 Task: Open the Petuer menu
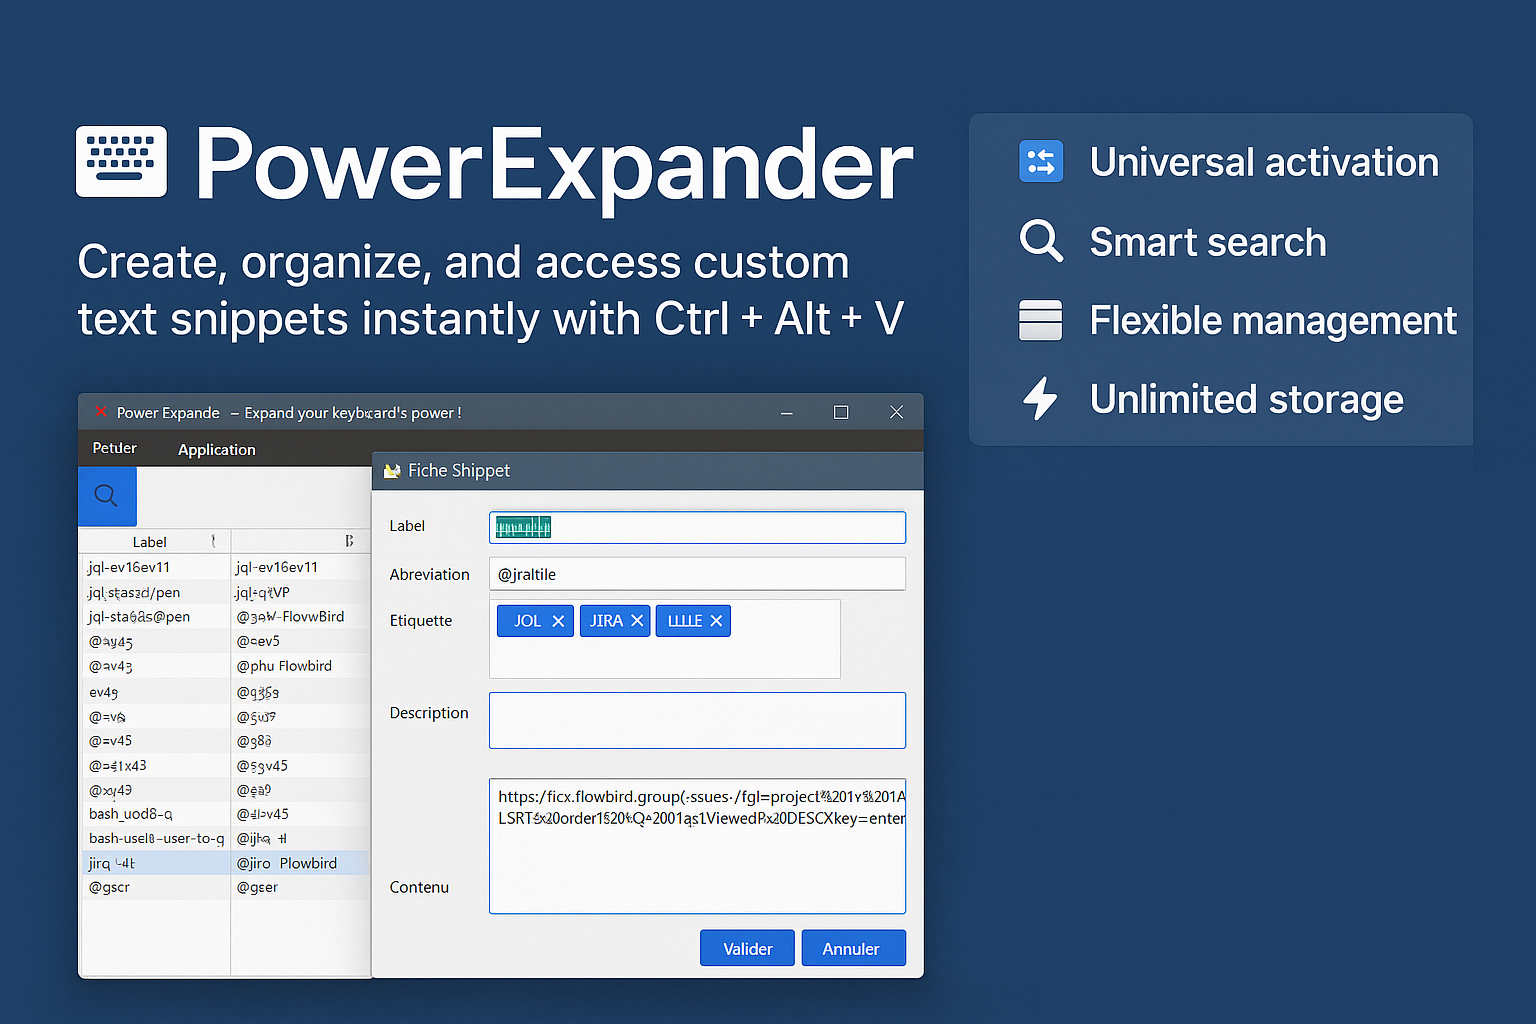[x=113, y=448]
